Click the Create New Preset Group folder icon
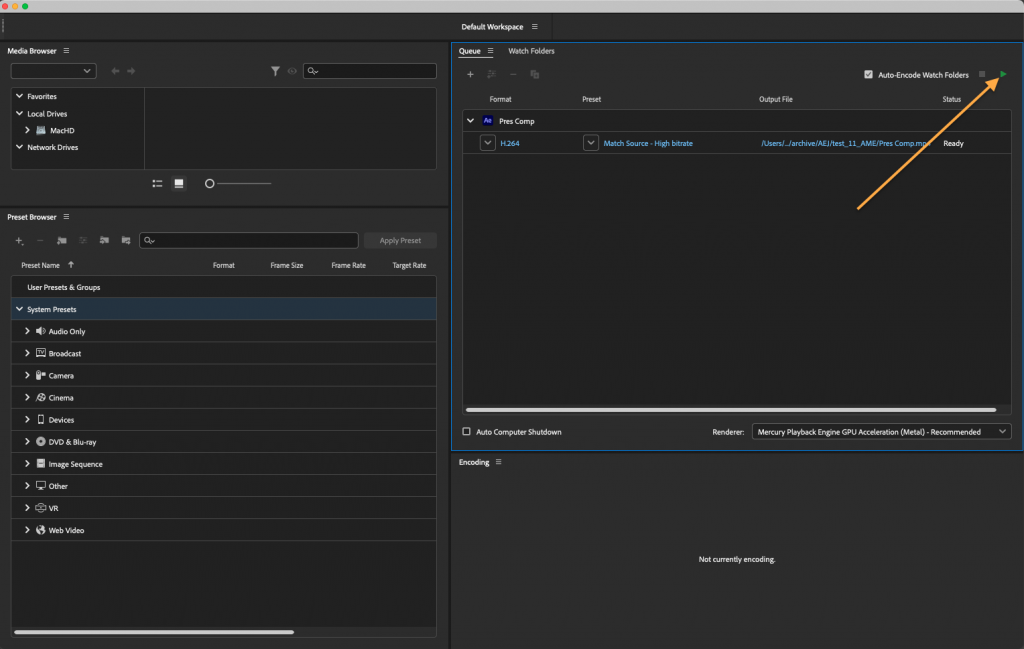 (x=60, y=240)
